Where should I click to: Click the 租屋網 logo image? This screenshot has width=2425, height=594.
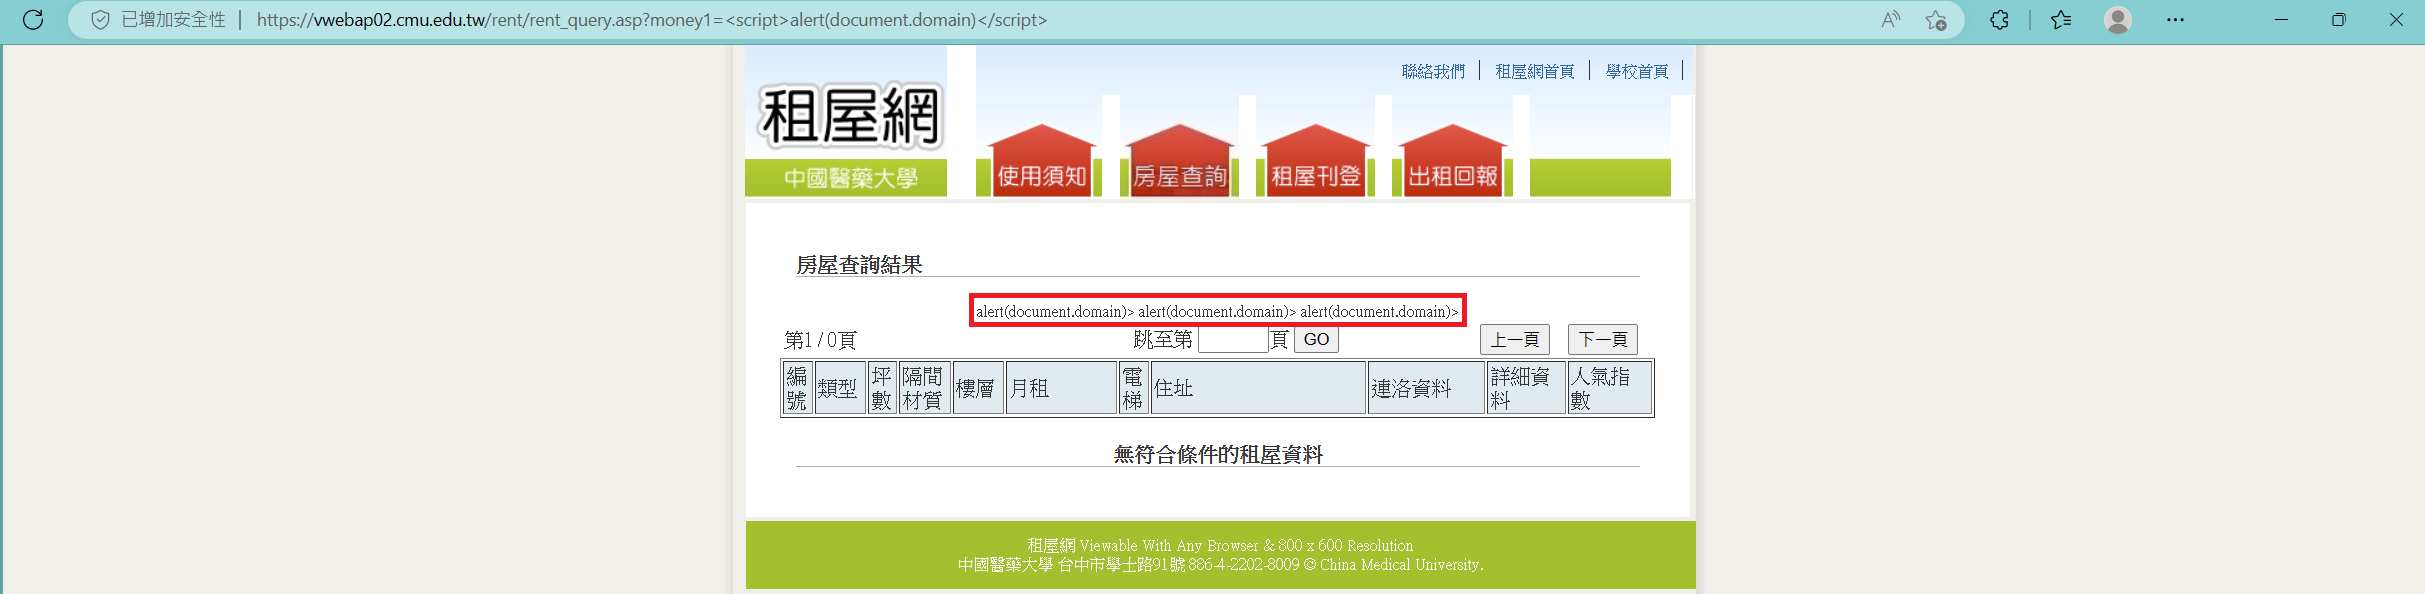coord(850,116)
